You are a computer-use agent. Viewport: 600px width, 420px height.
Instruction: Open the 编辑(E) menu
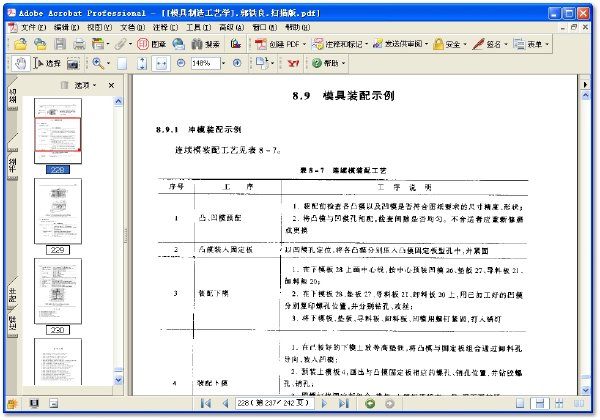pos(66,27)
